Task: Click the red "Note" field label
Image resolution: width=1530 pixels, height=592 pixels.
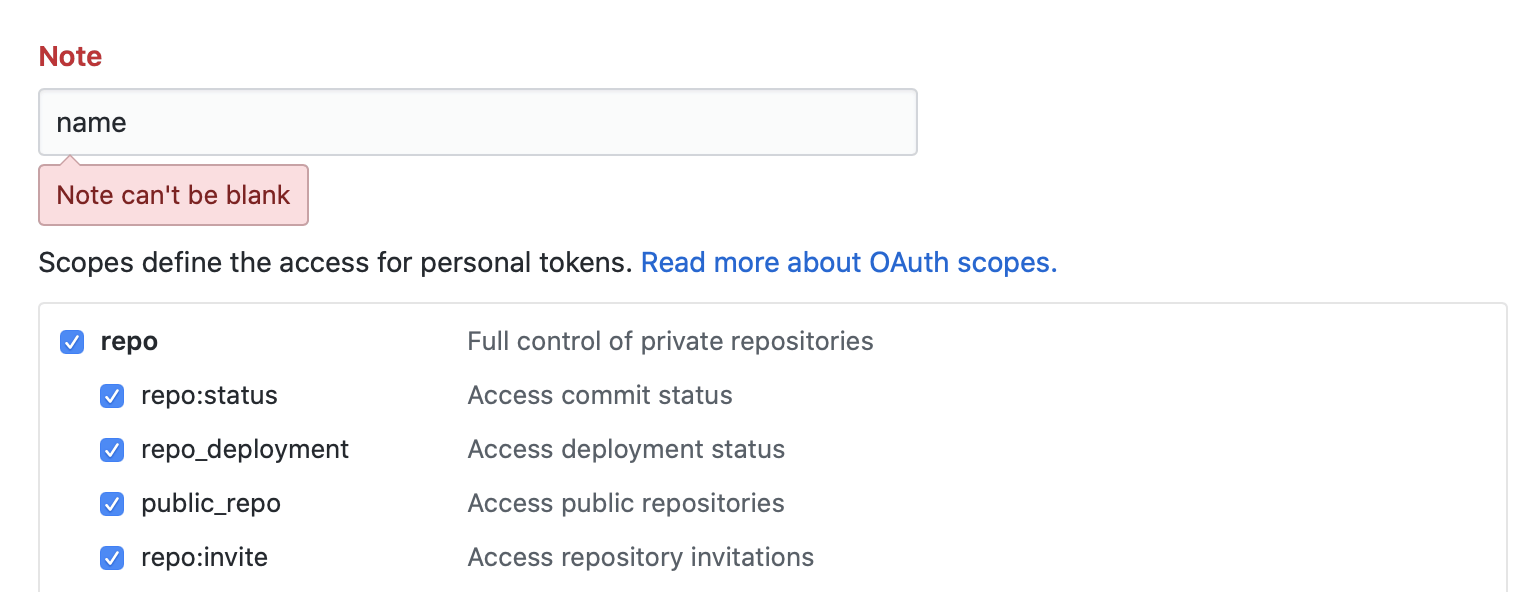Action: pyautogui.click(x=70, y=57)
